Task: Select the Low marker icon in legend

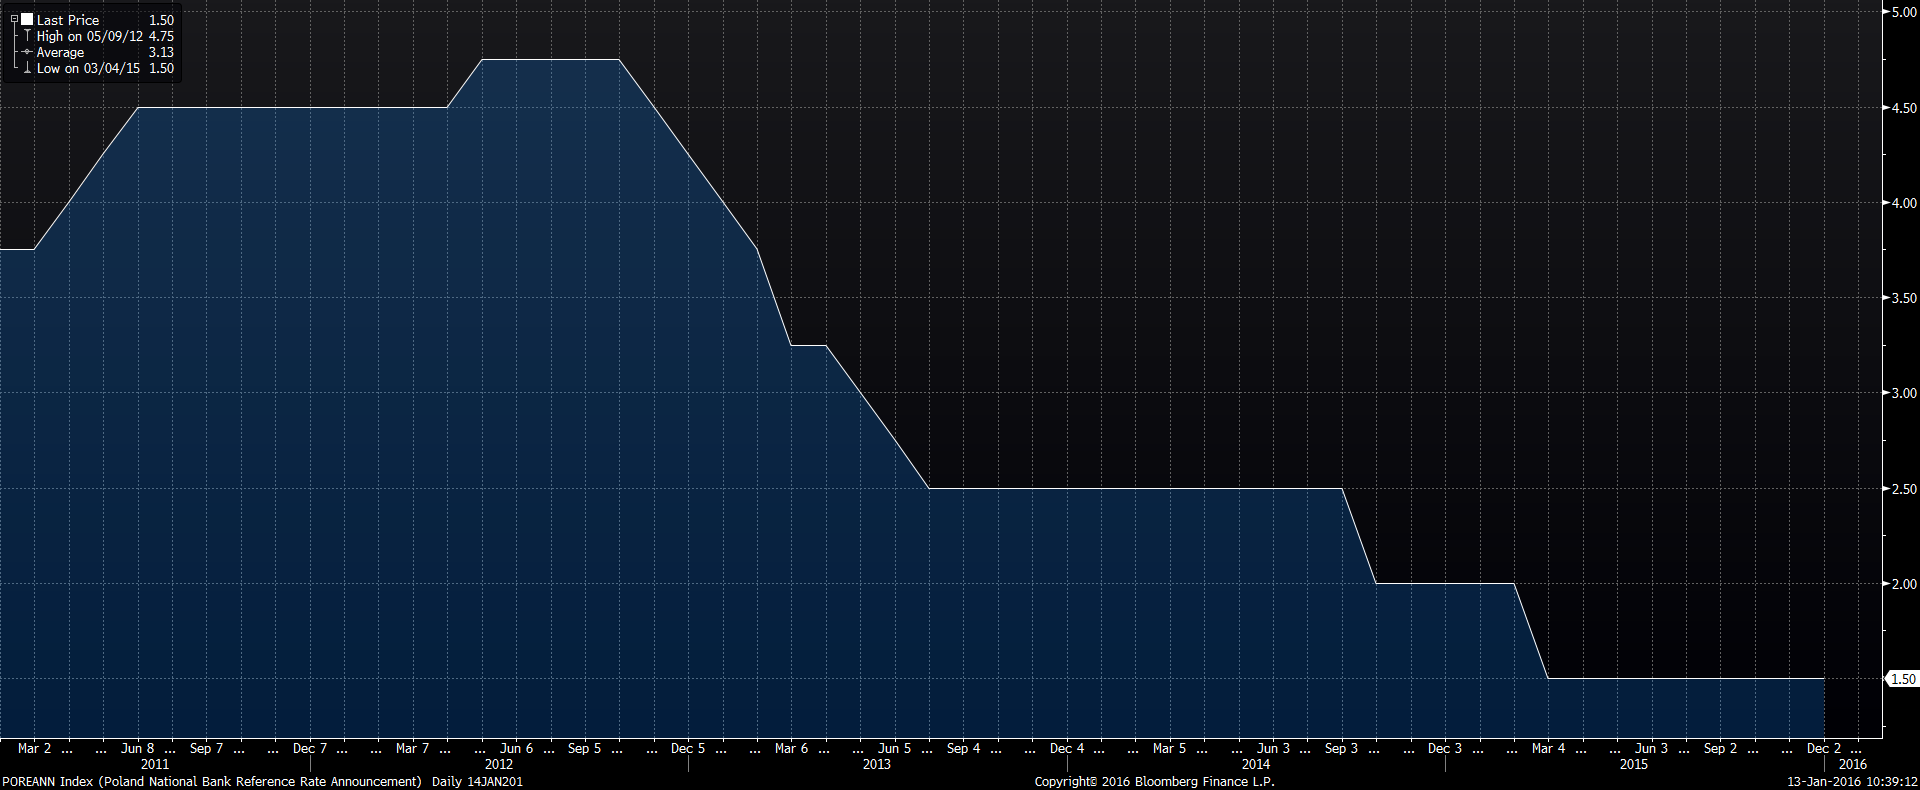Action: [x=28, y=68]
